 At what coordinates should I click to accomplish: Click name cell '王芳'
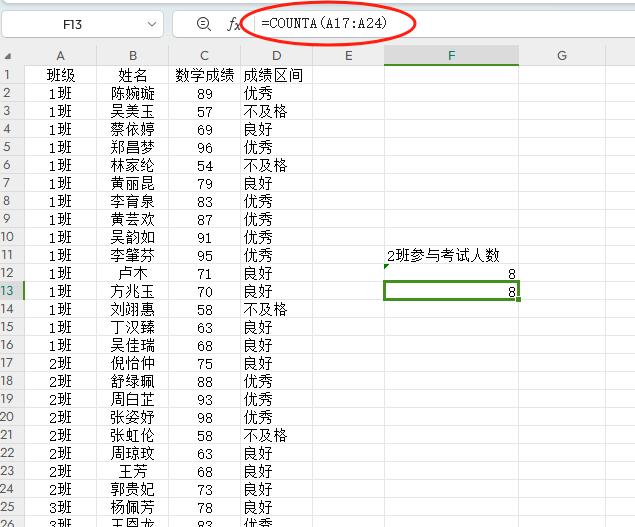point(132,471)
